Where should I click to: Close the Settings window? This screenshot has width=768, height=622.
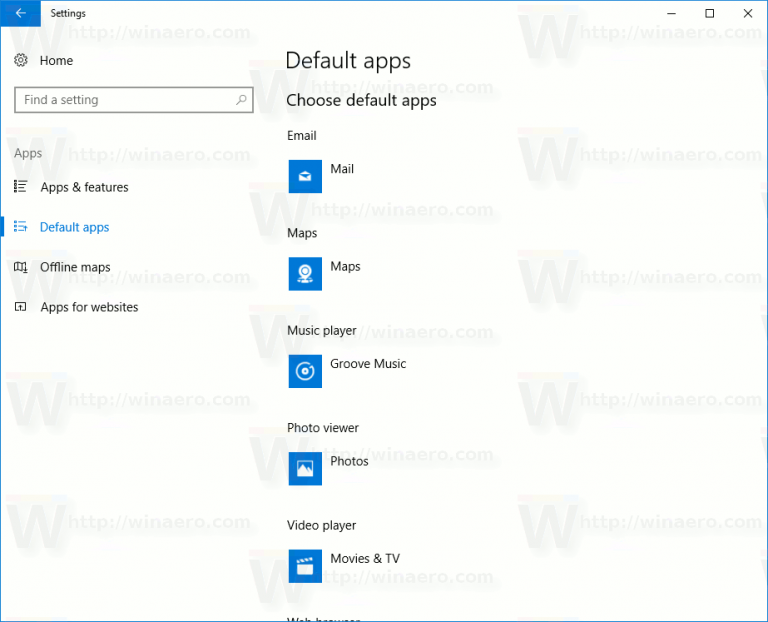click(747, 13)
